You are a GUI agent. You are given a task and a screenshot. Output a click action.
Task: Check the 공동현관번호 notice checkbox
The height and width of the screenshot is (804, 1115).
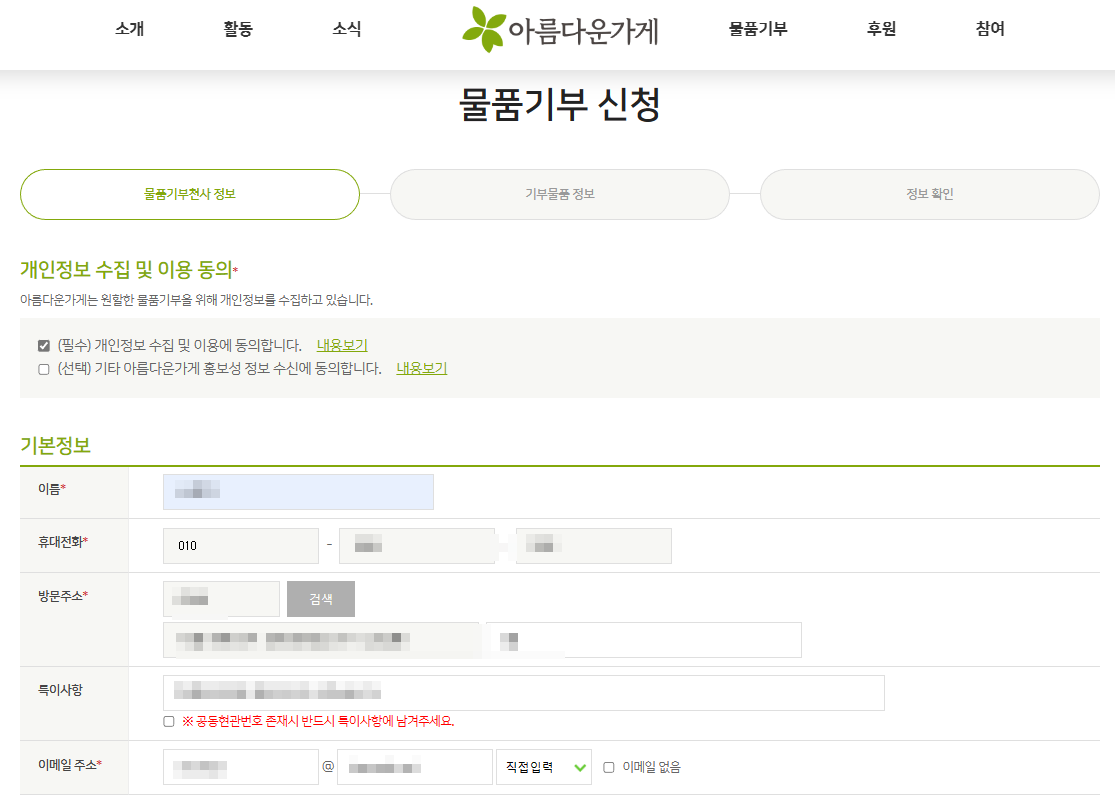pos(169,722)
